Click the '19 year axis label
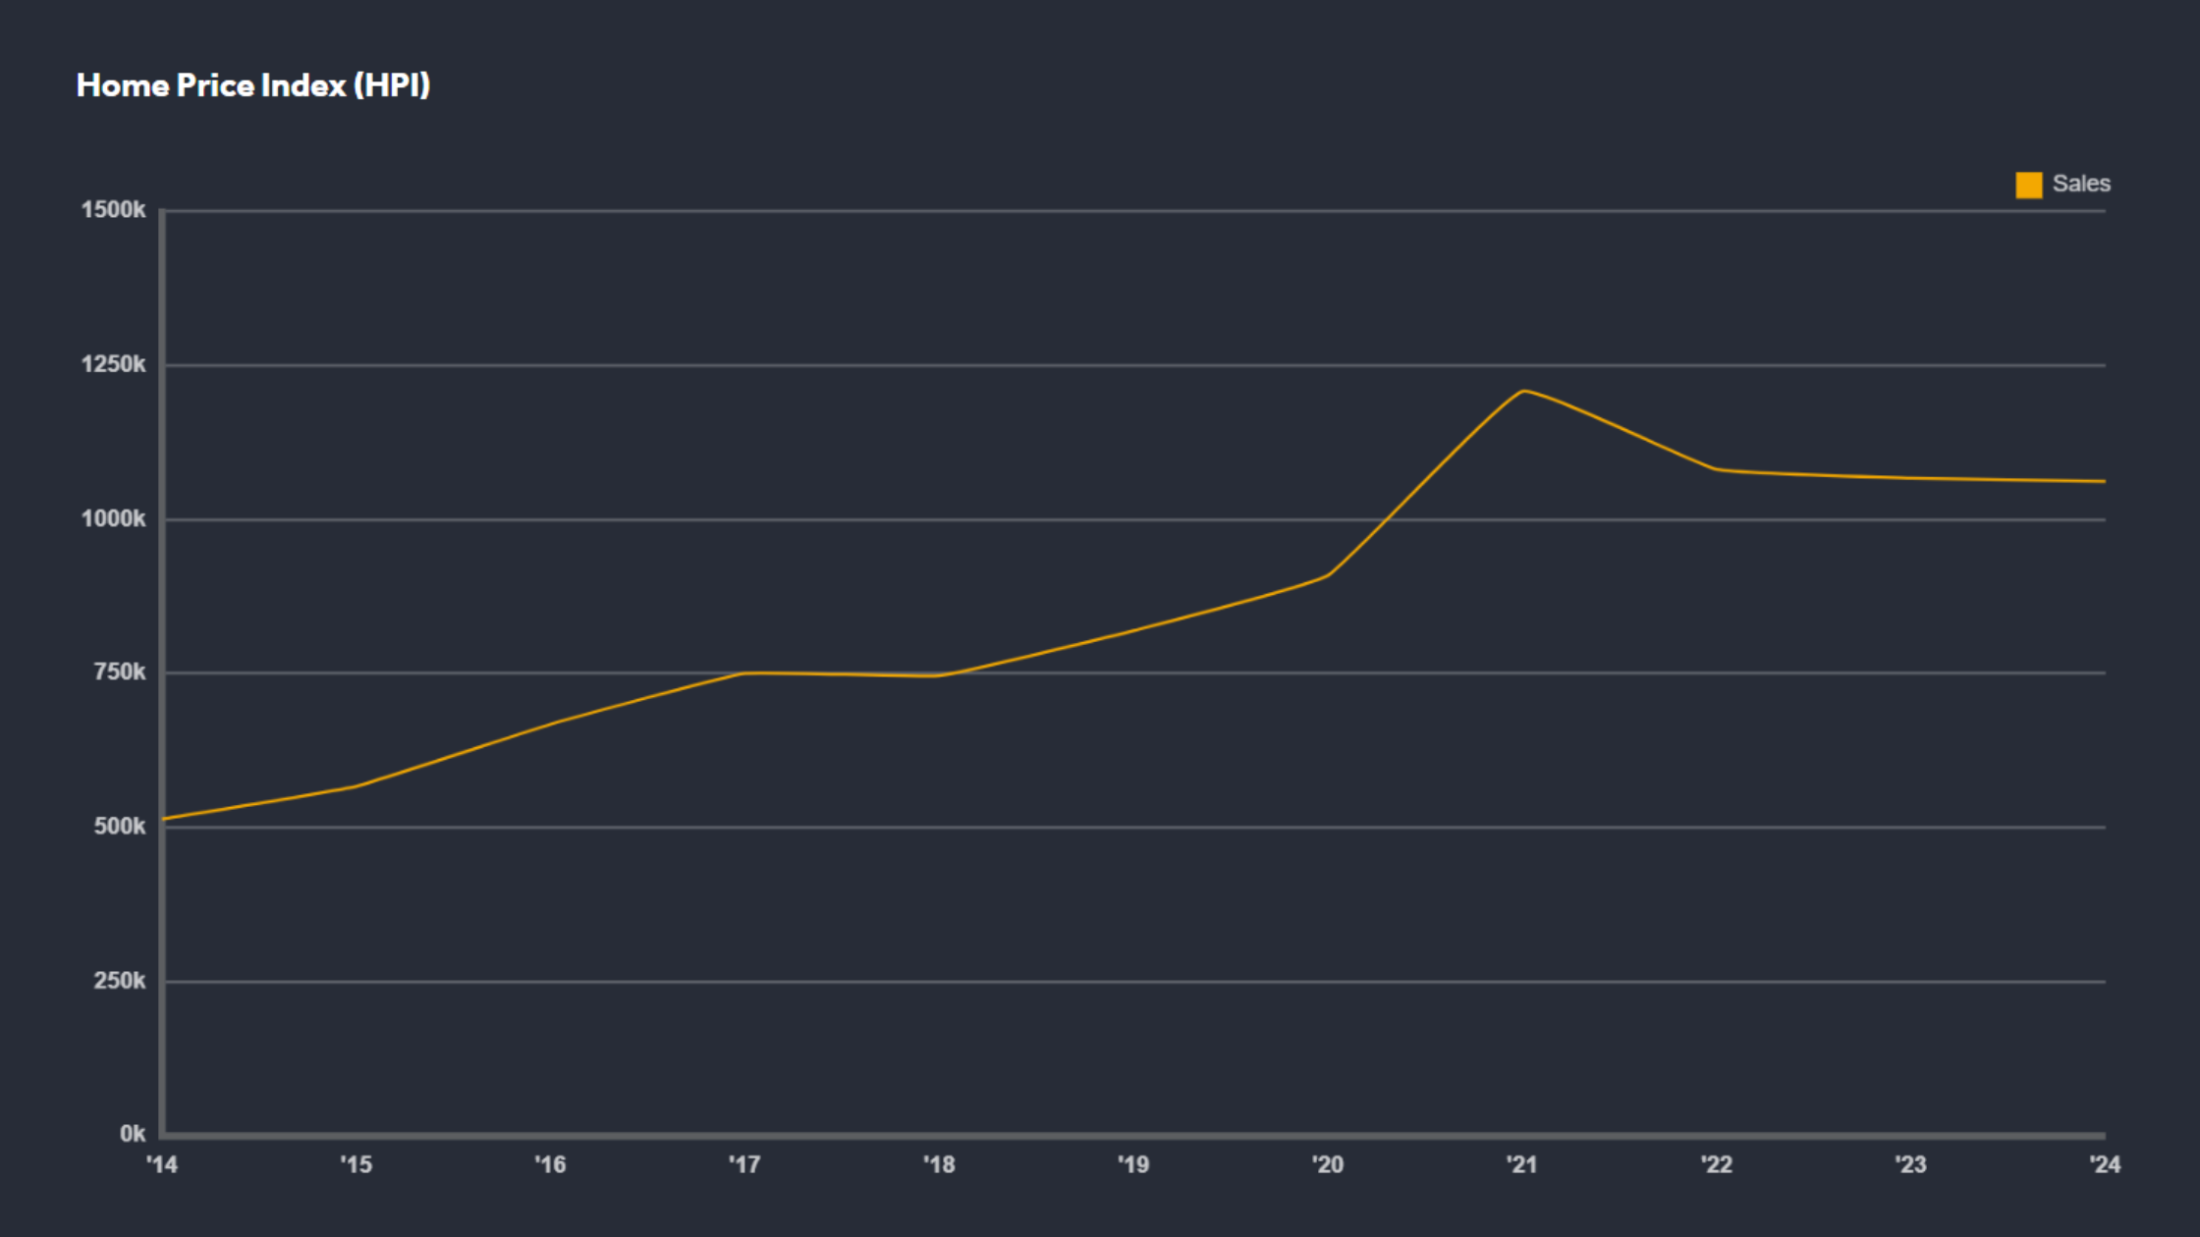Image resolution: width=2200 pixels, height=1237 pixels. click(1133, 1164)
